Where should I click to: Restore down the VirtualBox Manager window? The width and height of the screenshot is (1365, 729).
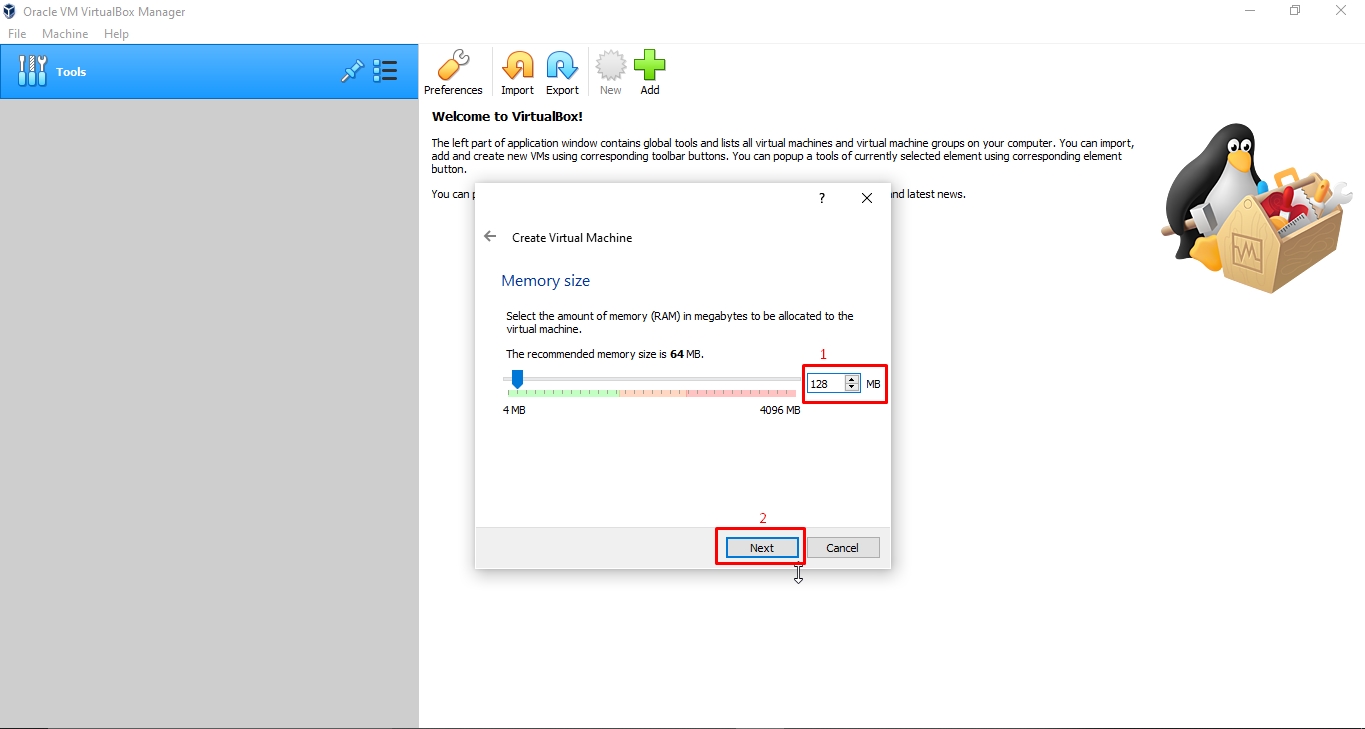(1295, 11)
